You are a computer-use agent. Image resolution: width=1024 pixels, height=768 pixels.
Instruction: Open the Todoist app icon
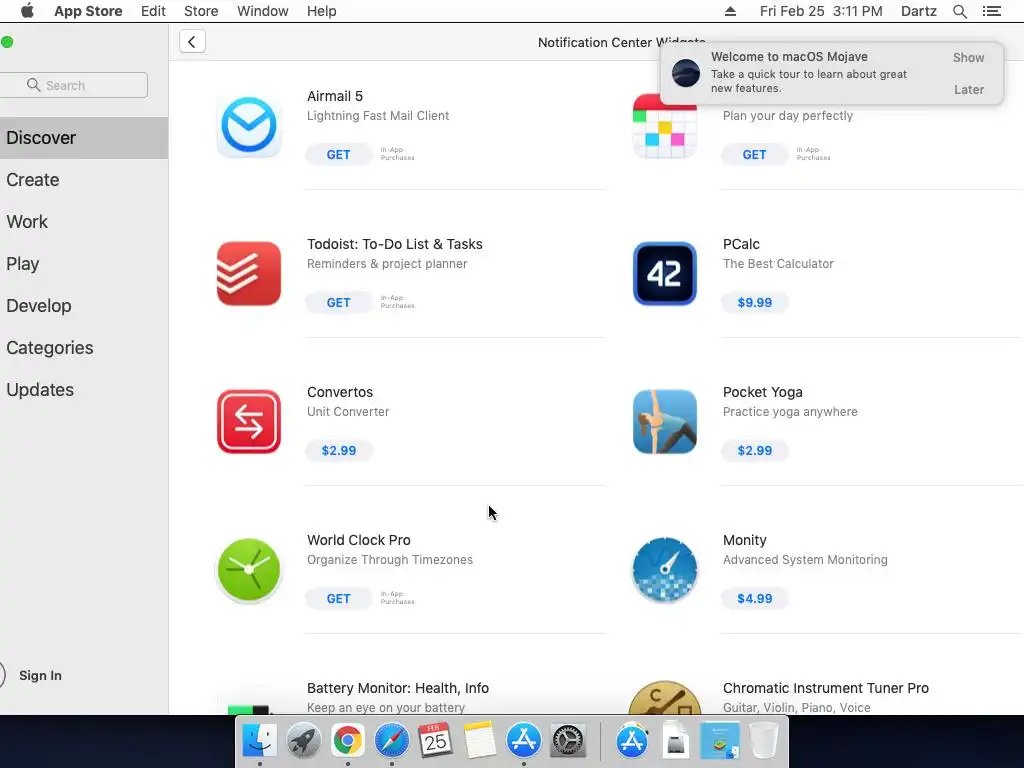point(249,274)
